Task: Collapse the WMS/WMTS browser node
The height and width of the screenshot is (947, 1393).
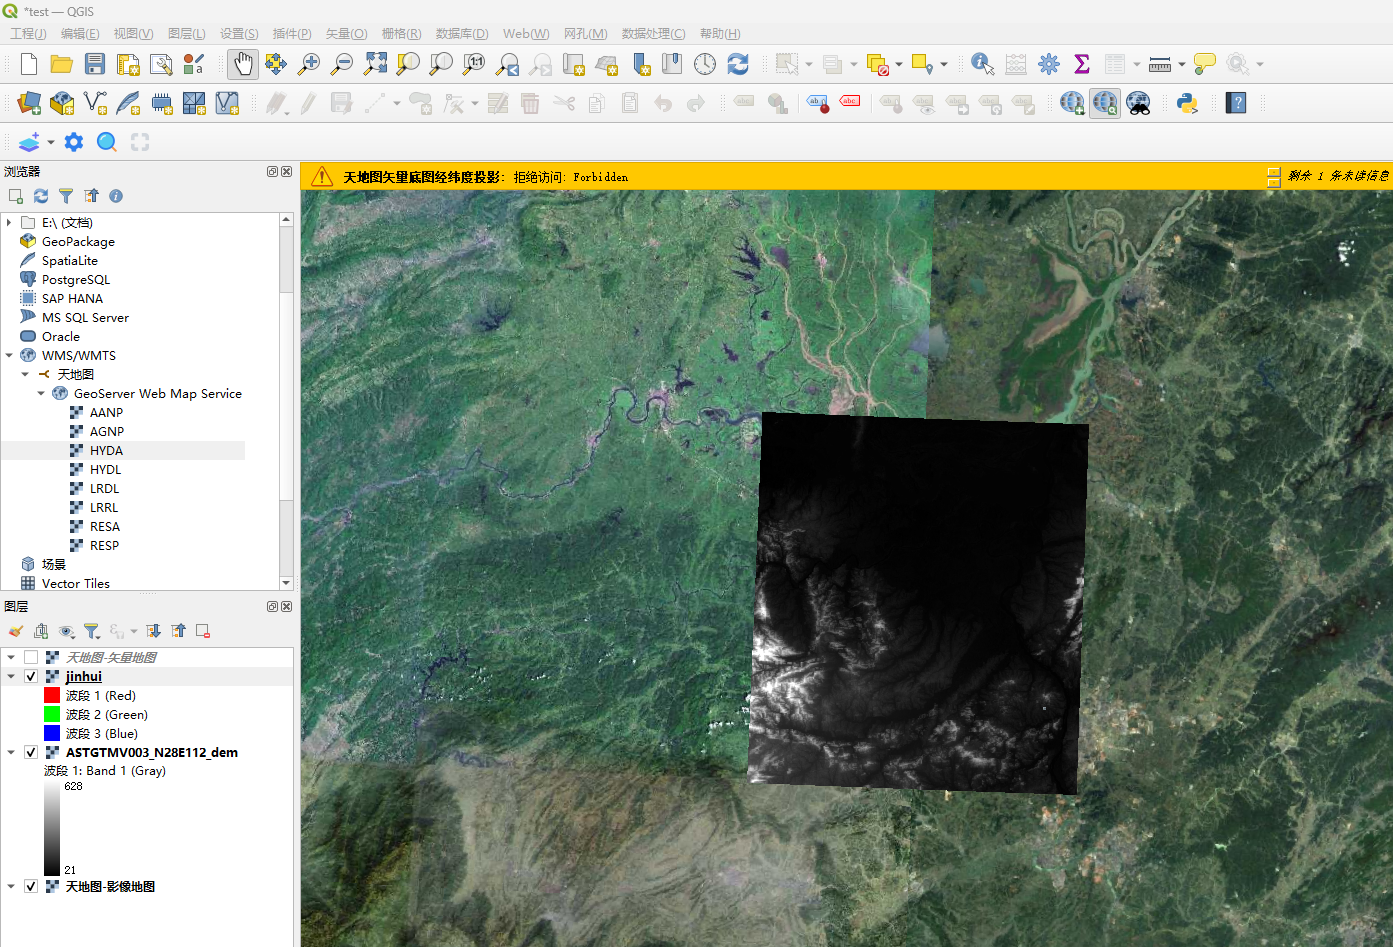Action: point(10,355)
